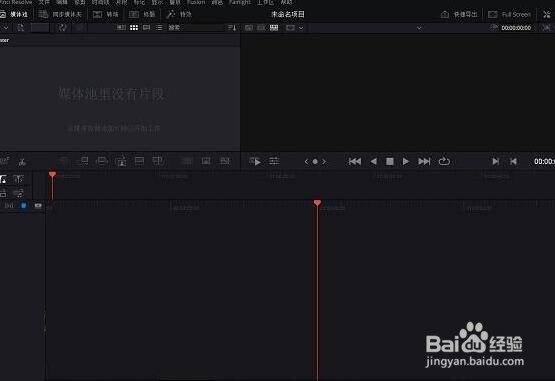
Task: Switch media pool to list view
Action: click(x=159, y=28)
